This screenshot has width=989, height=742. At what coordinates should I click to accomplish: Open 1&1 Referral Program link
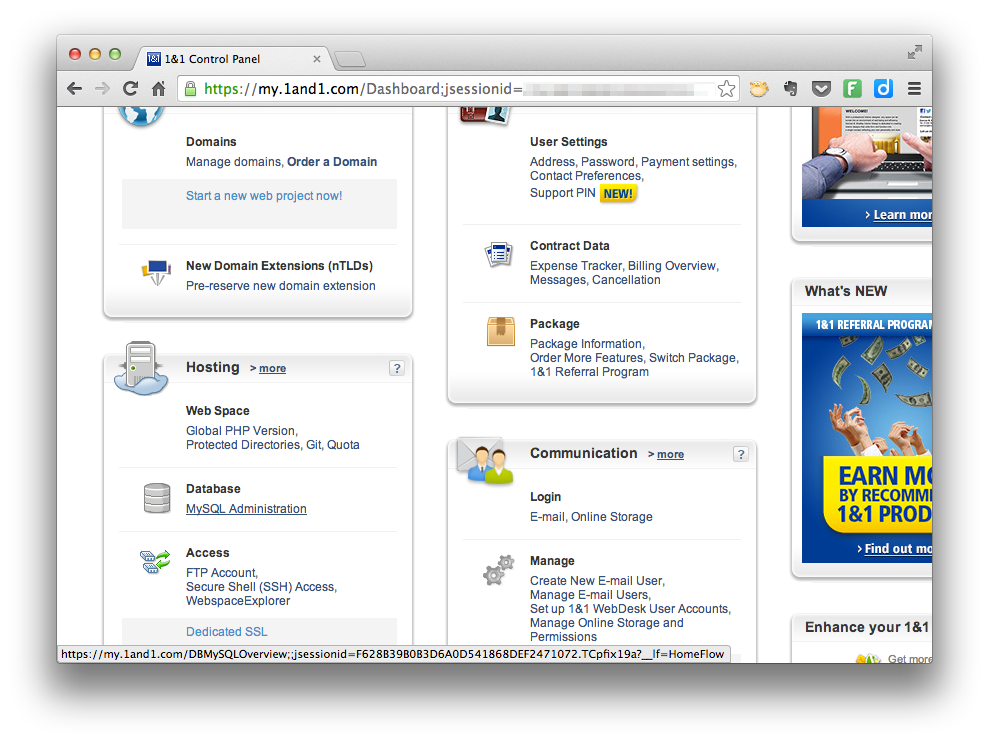(x=589, y=372)
